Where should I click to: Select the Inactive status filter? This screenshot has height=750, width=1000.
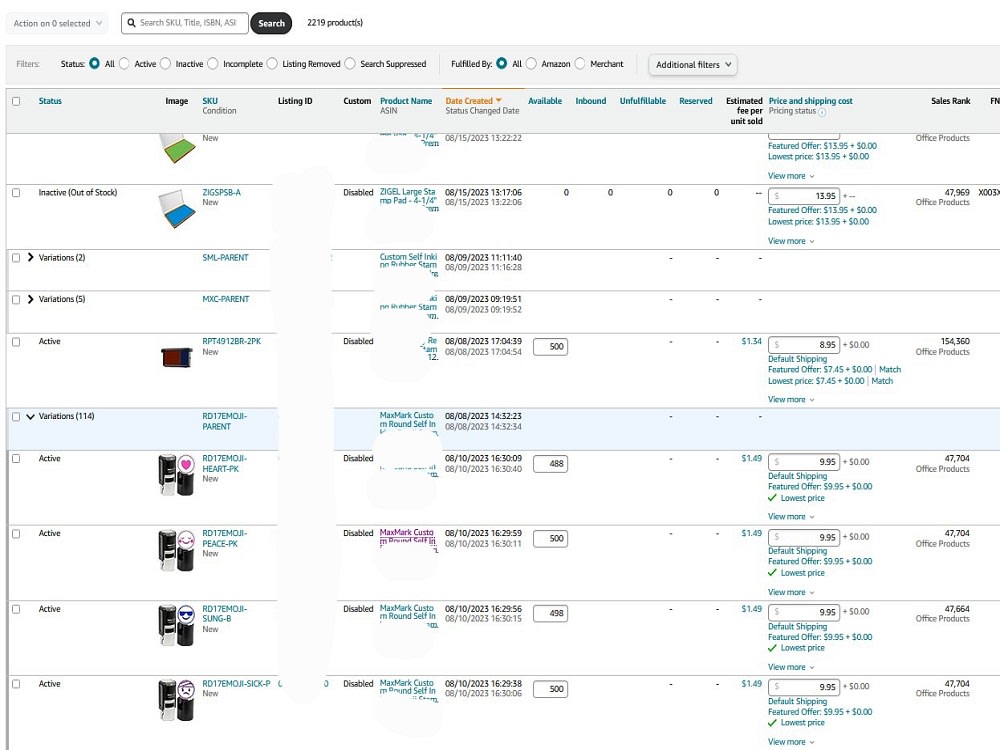coord(166,64)
